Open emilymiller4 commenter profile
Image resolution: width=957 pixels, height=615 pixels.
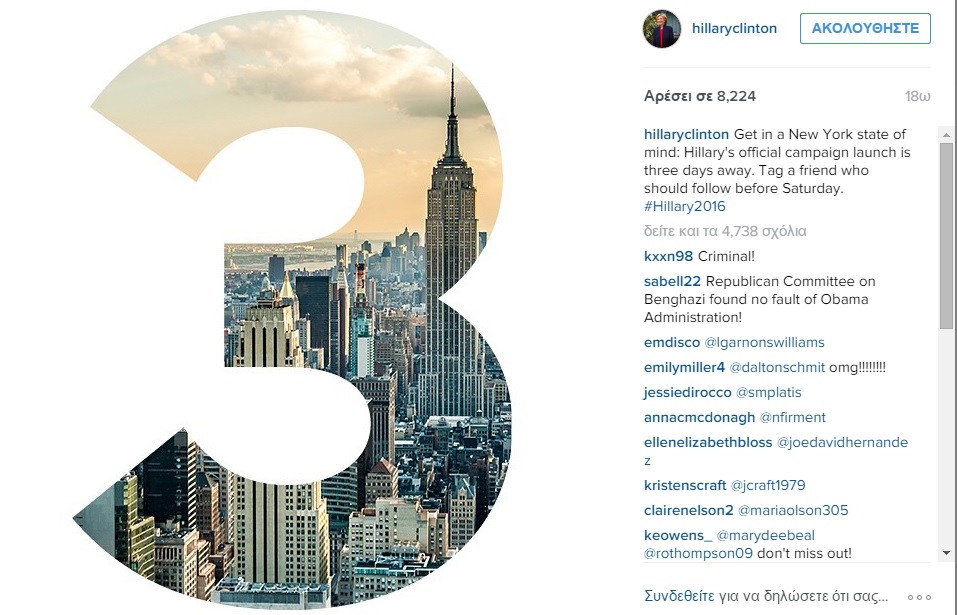pos(684,367)
